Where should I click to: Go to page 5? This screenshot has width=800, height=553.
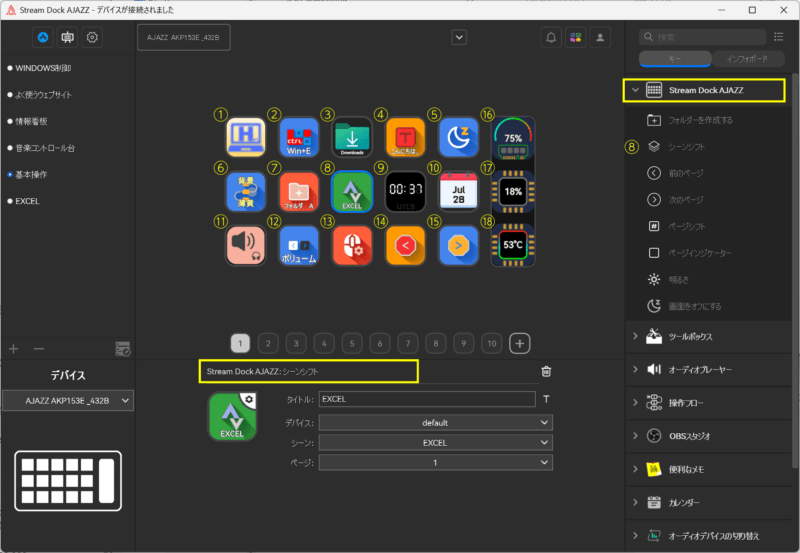click(352, 343)
